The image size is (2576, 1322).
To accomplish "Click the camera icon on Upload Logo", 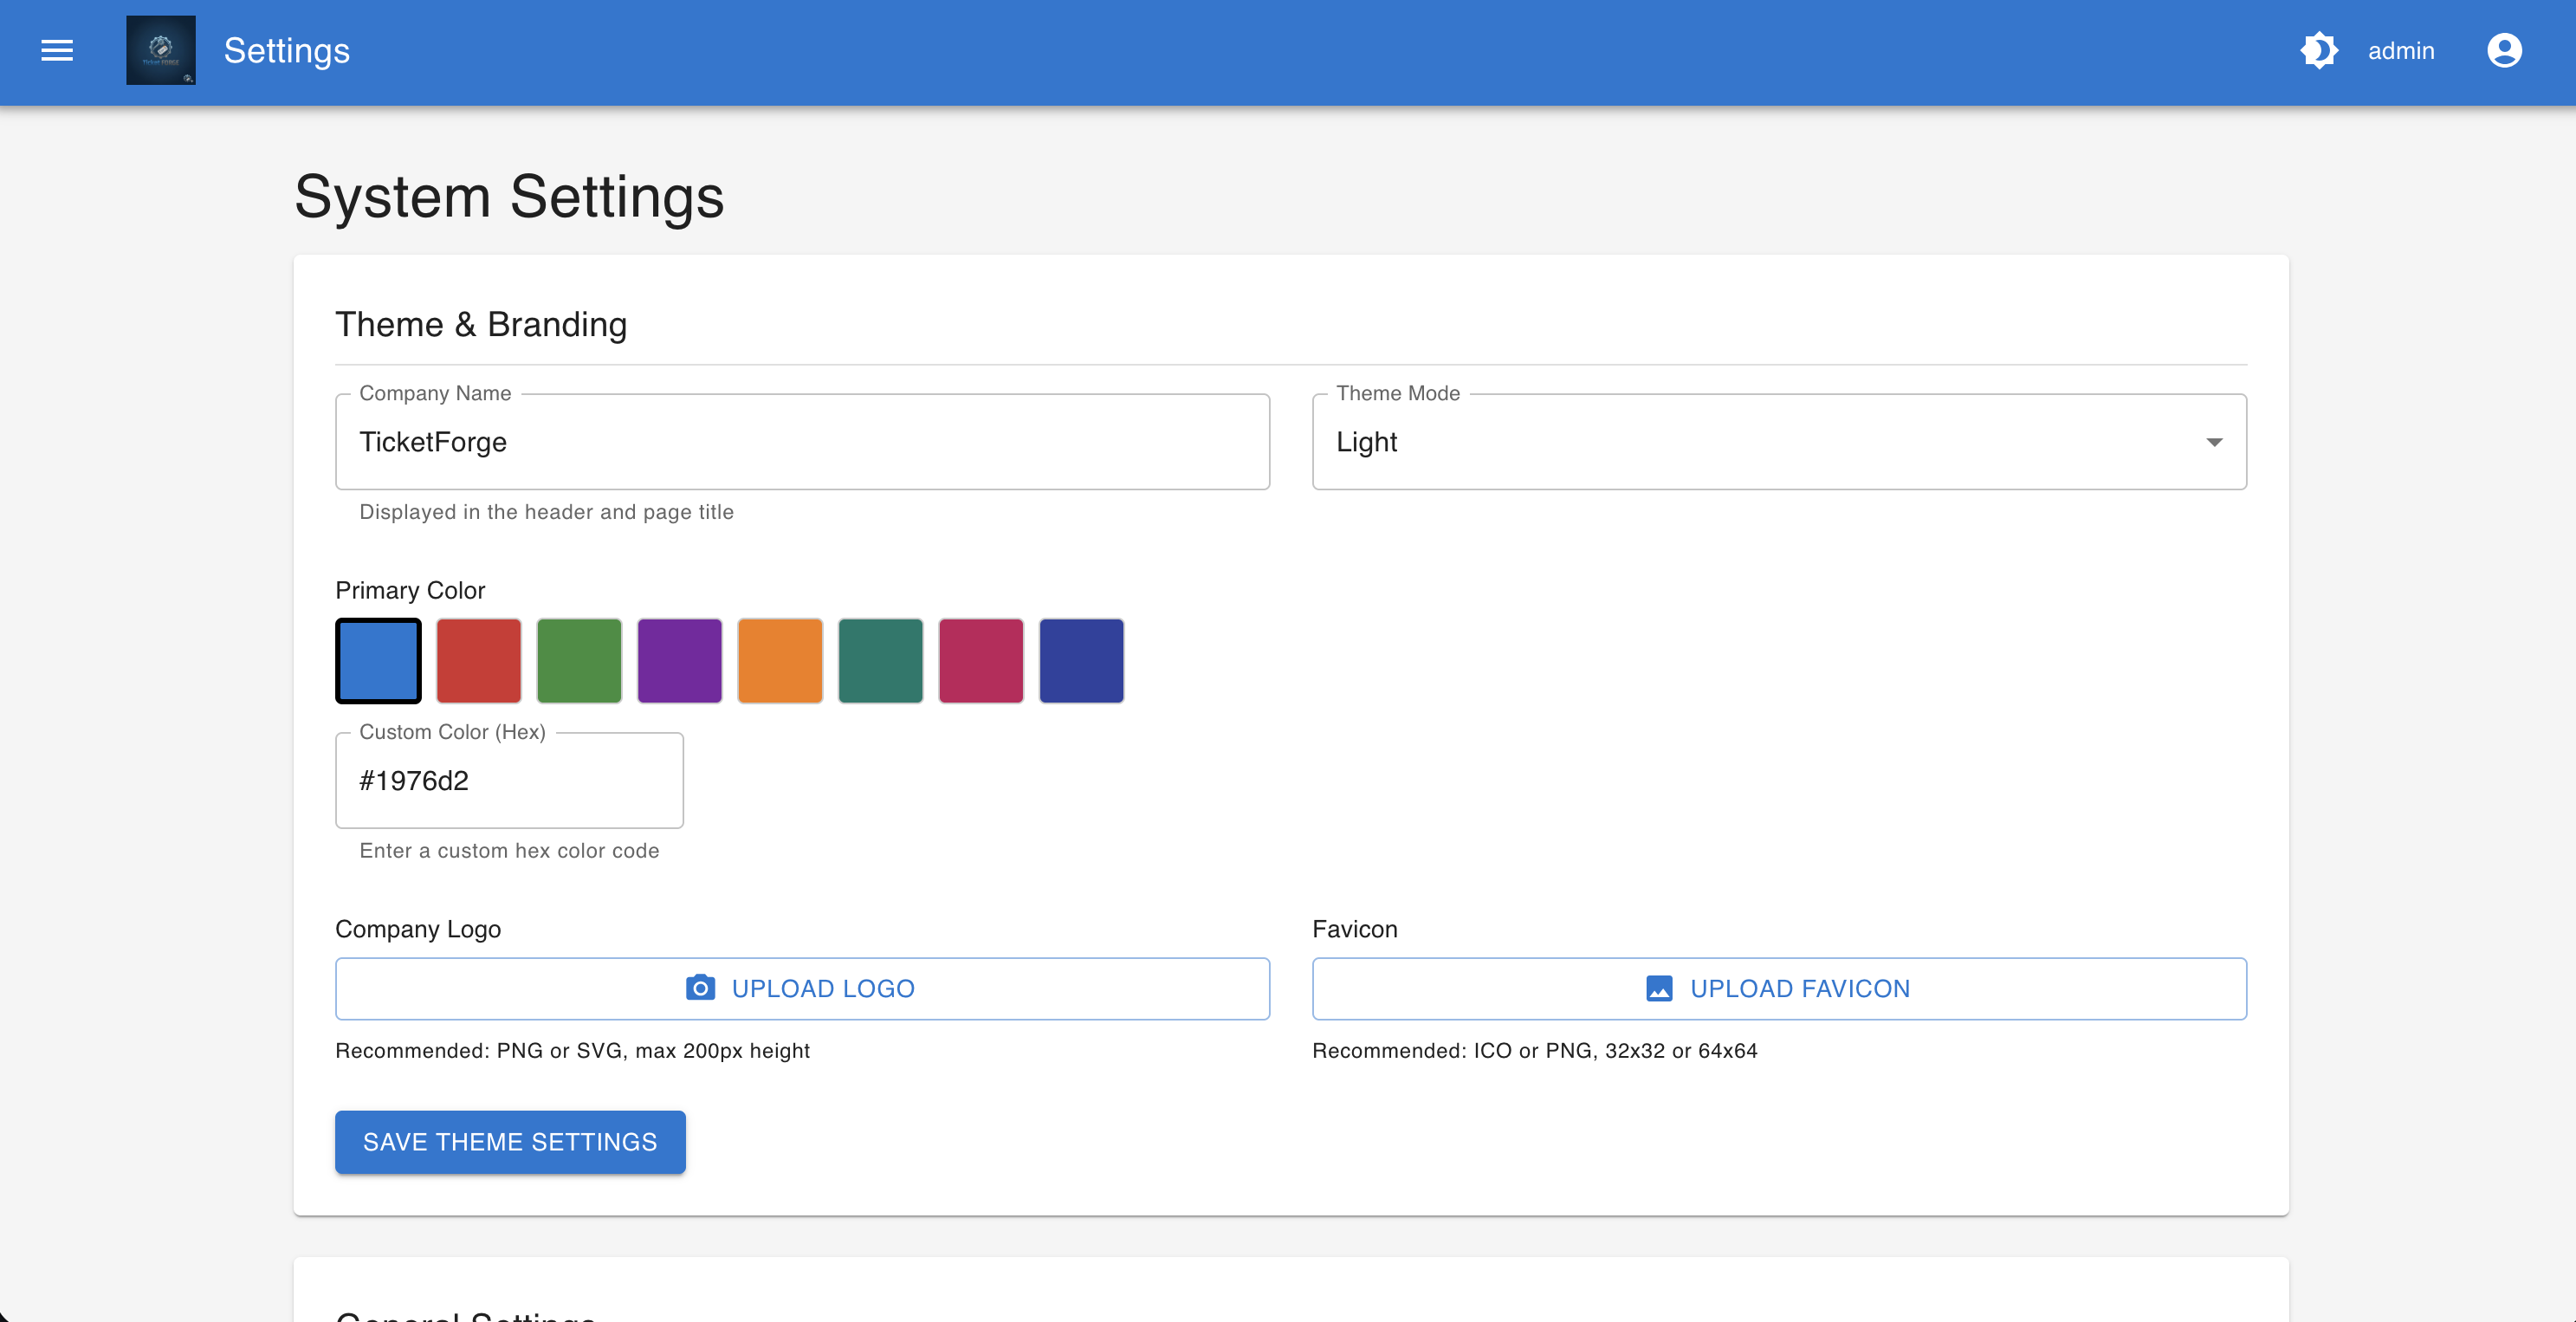I will coord(700,988).
